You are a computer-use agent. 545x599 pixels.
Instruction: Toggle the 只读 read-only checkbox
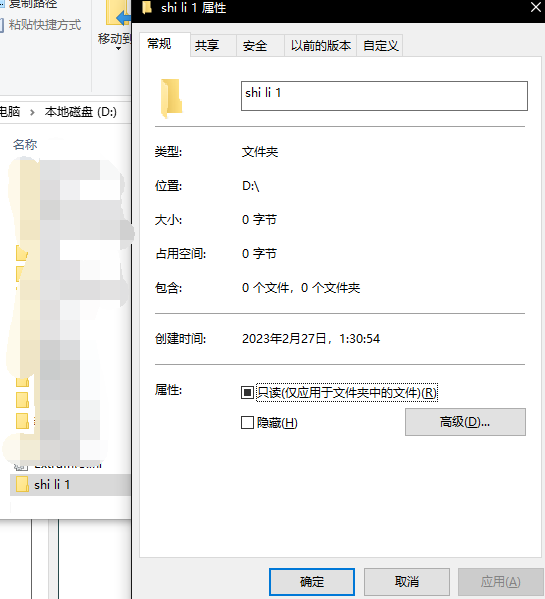click(x=247, y=392)
